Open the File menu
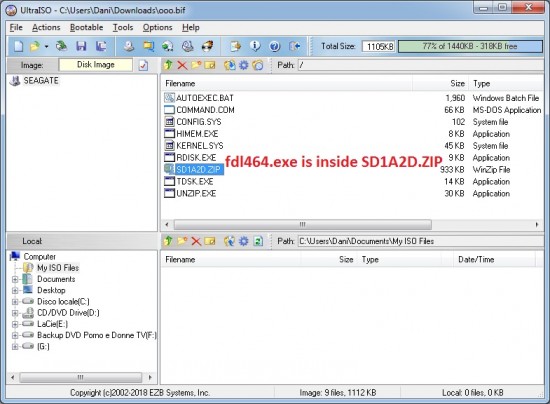This screenshot has height=404, width=550. coord(16,27)
